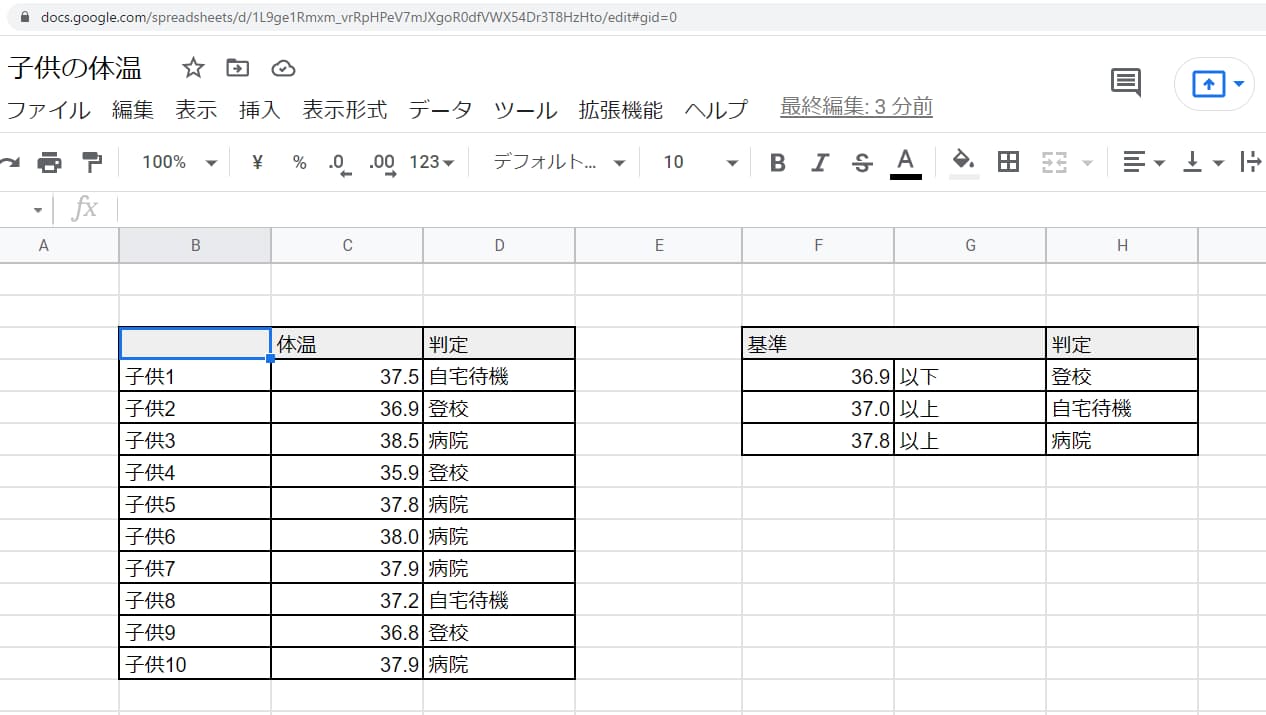Click the browser address bar URL

pyautogui.click(x=359, y=17)
